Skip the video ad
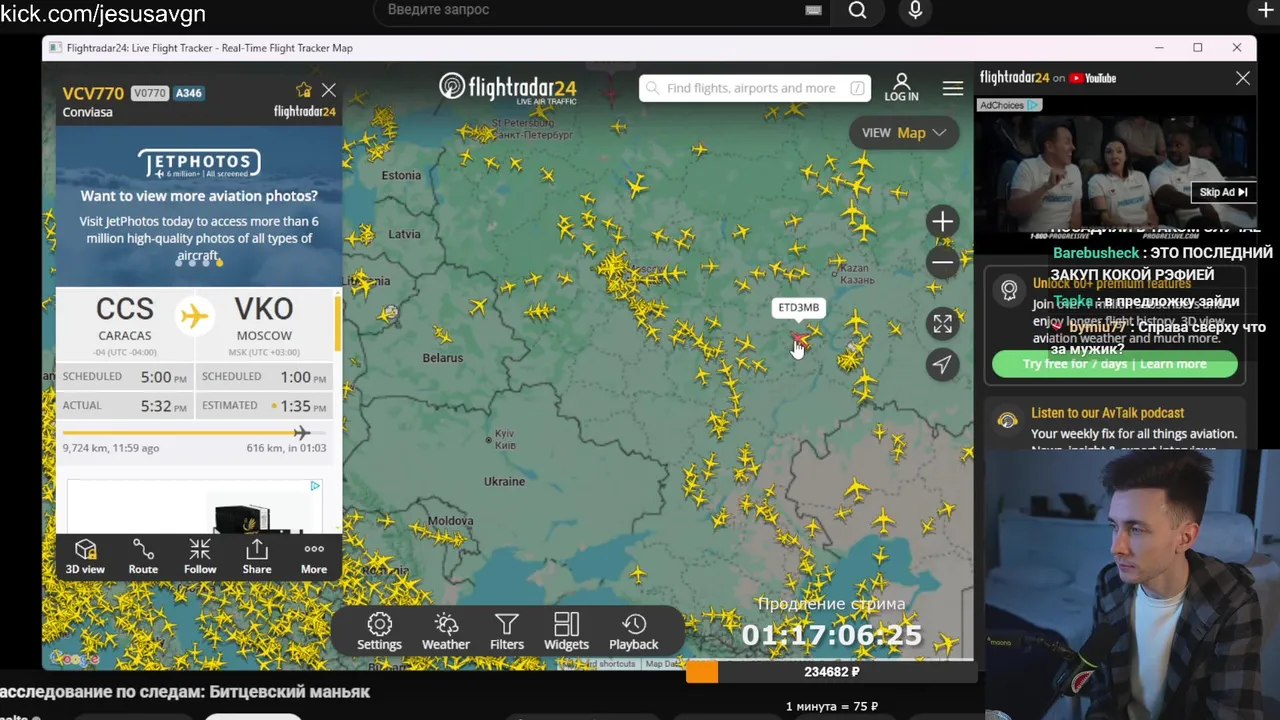The width and height of the screenshot is (1280, 720). coord(1223,192)
